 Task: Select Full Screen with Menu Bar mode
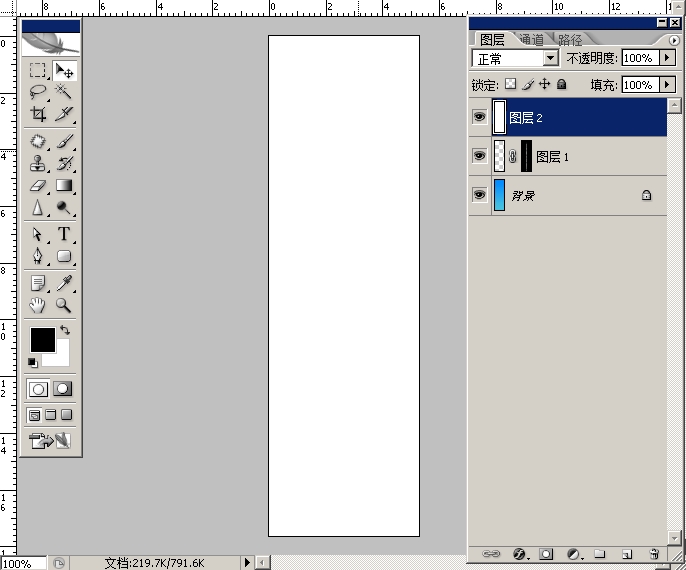(51, 415)
